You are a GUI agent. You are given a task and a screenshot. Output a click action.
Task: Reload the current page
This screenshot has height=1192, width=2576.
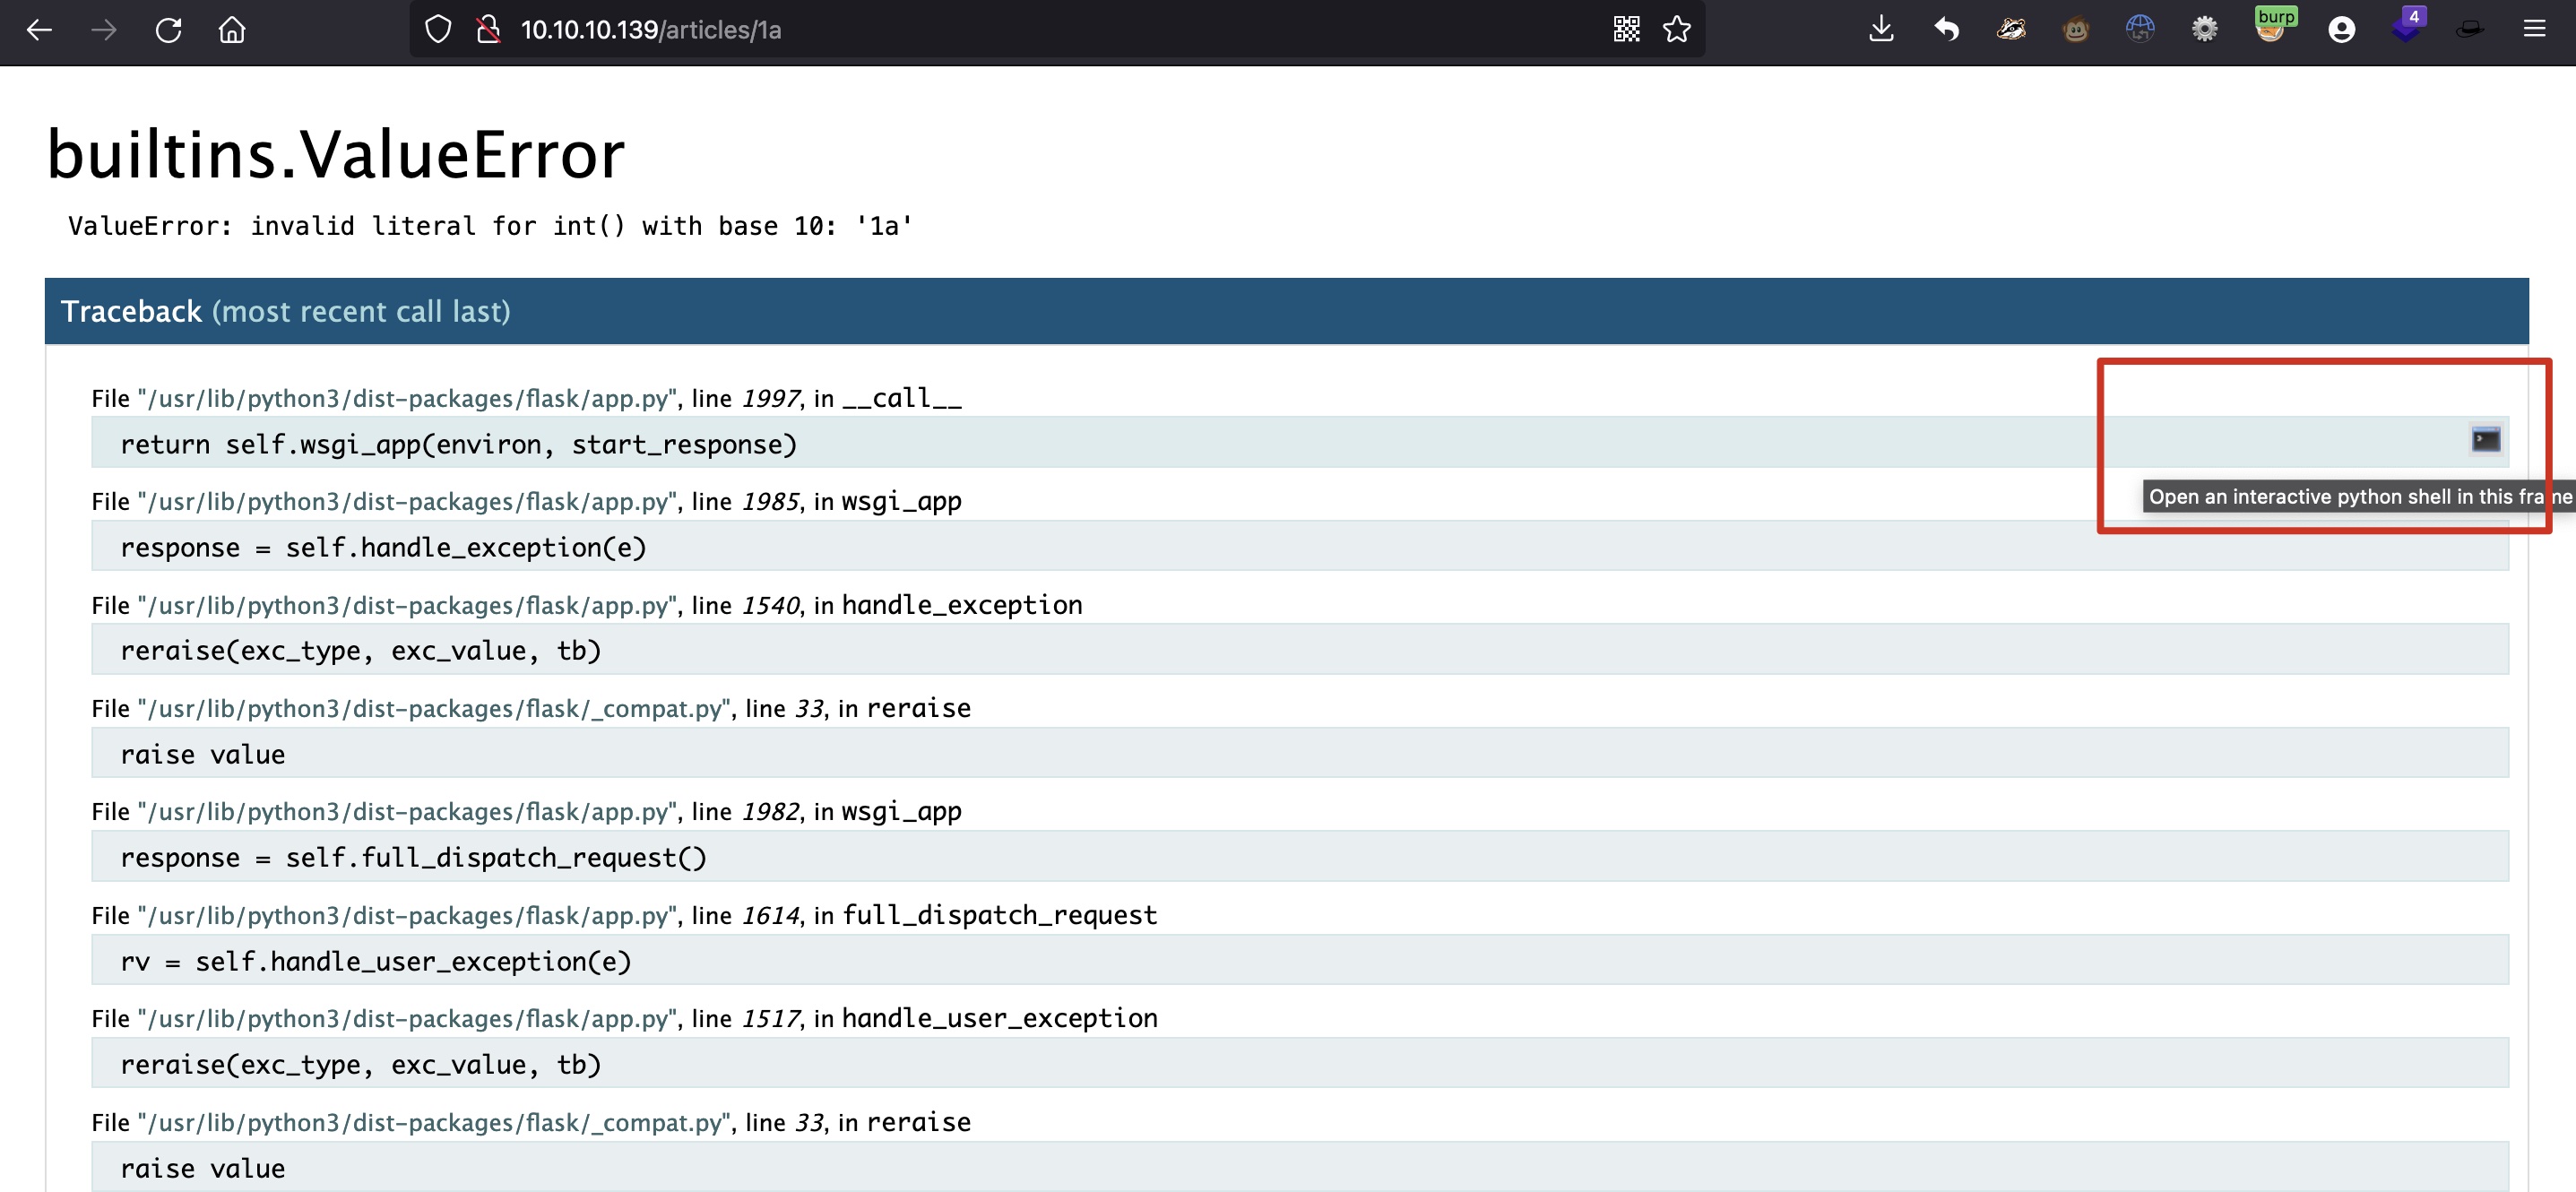coord(168,30)
